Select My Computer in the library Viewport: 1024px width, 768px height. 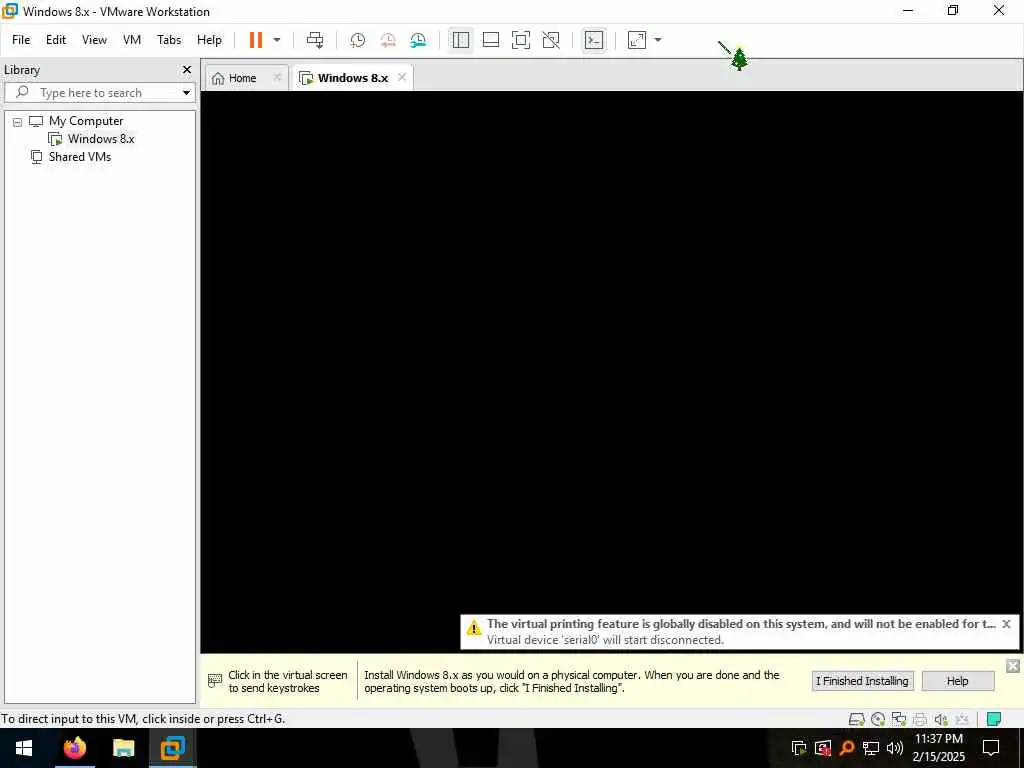(86, 121)
